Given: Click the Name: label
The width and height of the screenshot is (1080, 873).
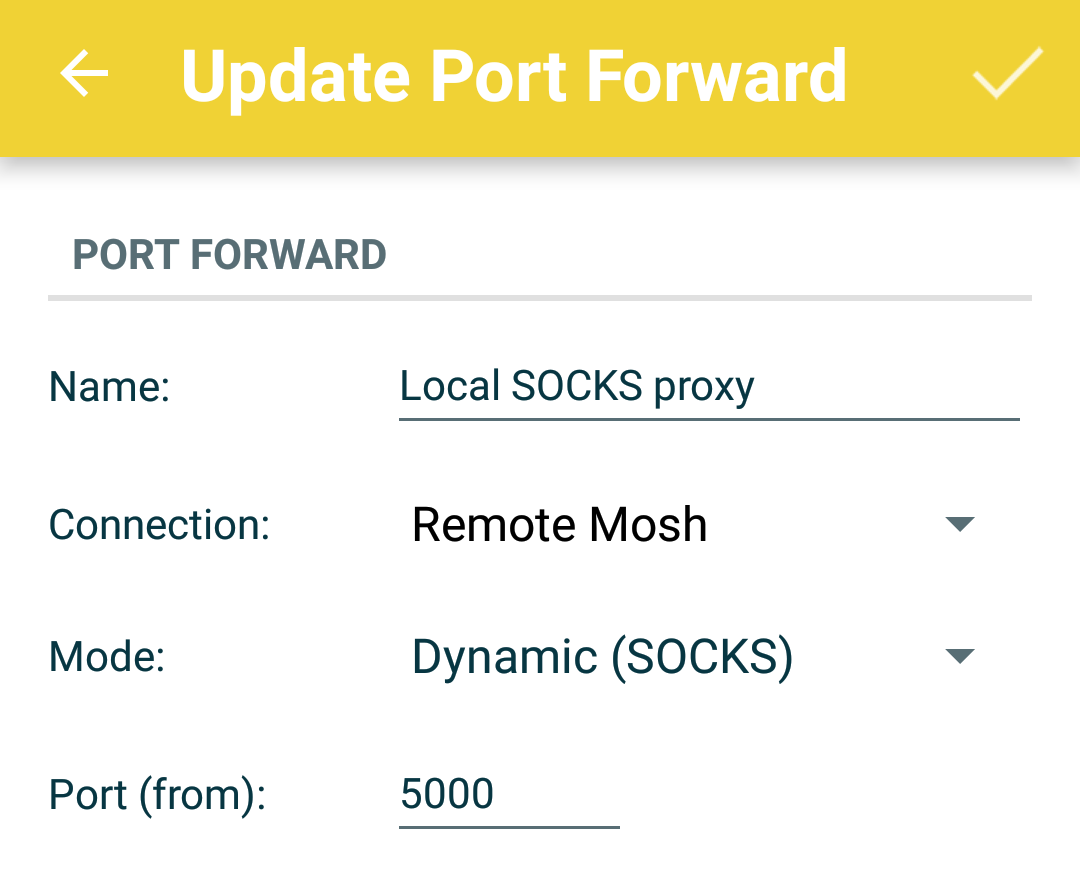Looking at the screenshot, I should click(110, 387).
